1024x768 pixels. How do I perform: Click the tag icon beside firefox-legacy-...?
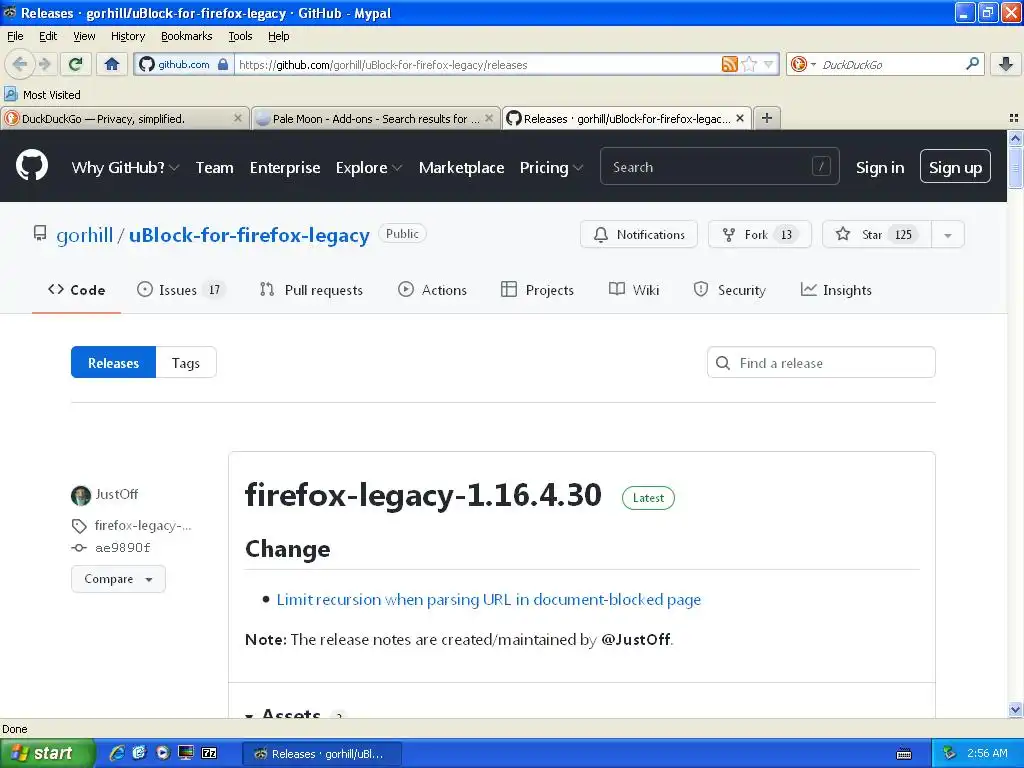pos(79,526)
